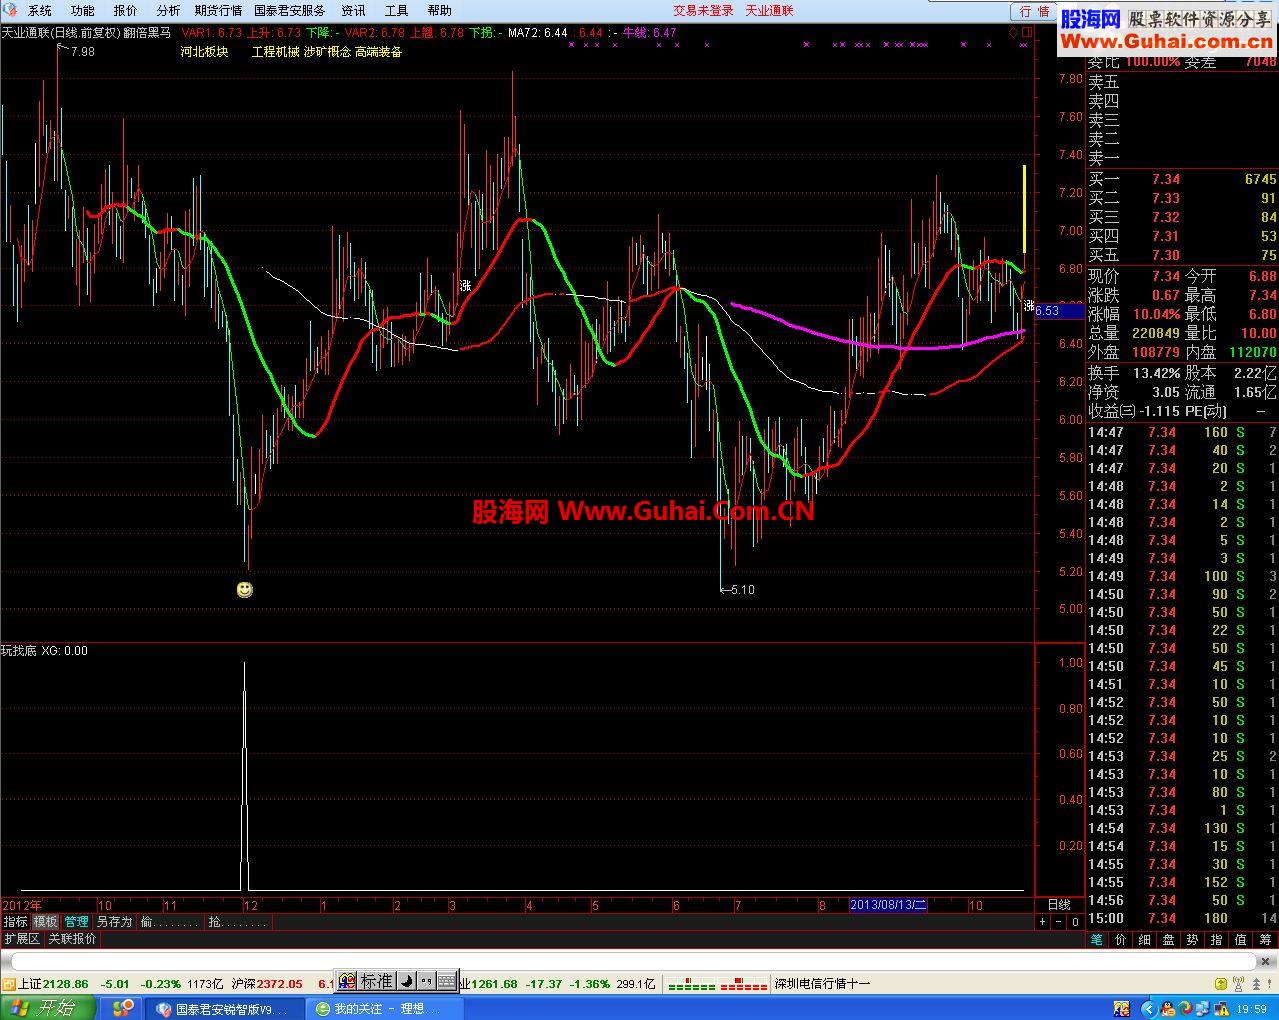Image resolution: width=1279 pixels, height=1020 pixels.
Task: Select the 势 tab in quote panel
Action: click(1192, 939)
